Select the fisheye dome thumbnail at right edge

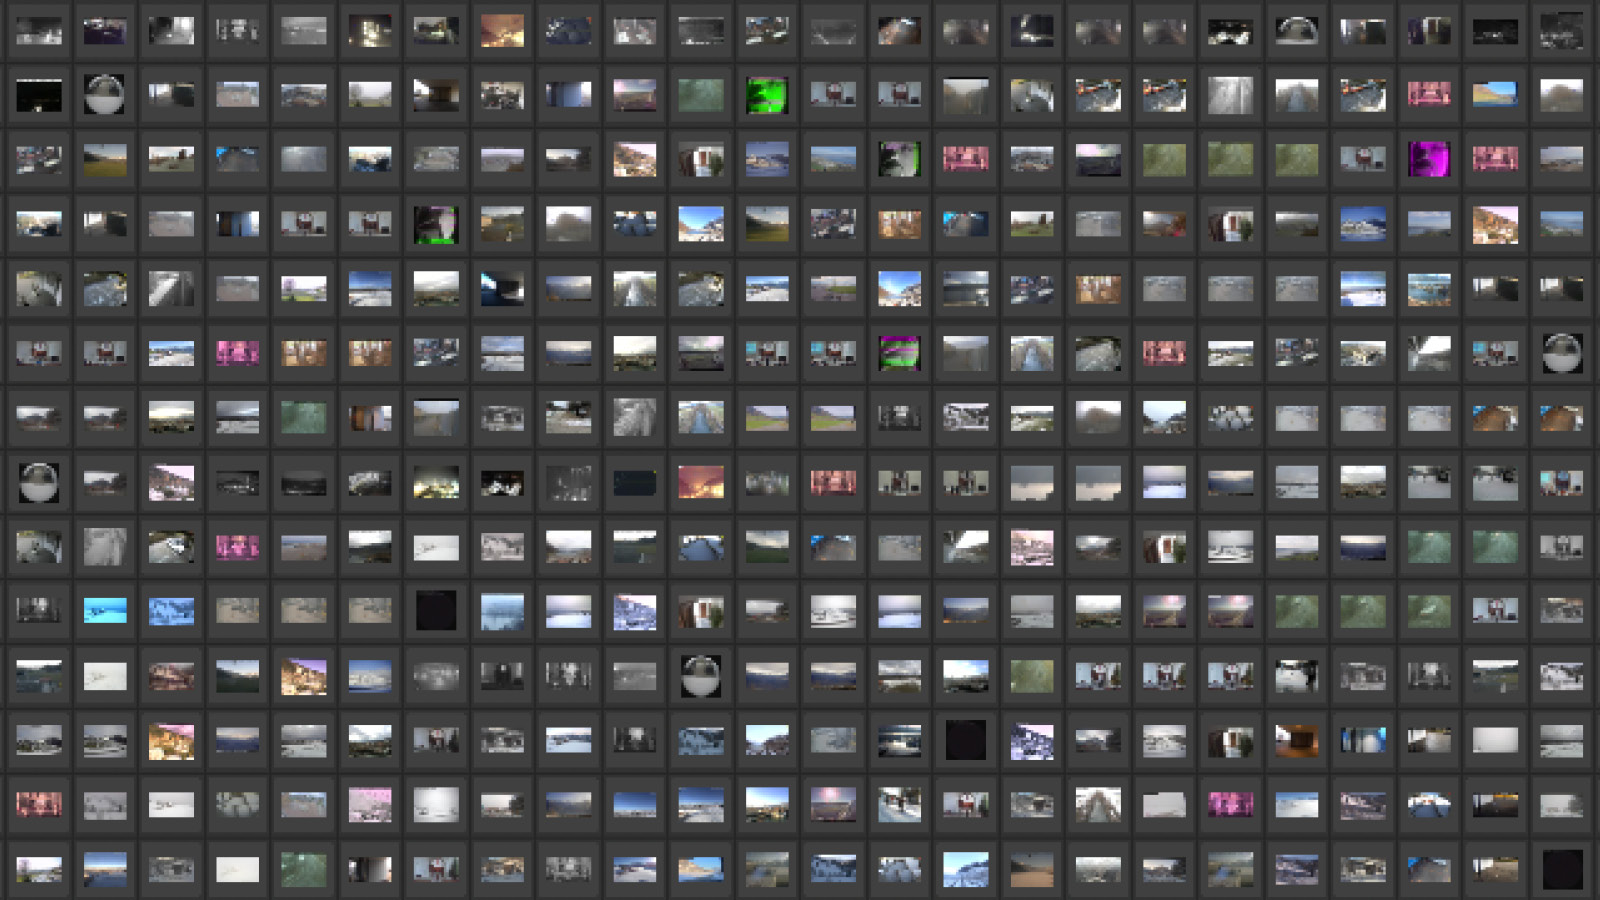click(1561, 353)
